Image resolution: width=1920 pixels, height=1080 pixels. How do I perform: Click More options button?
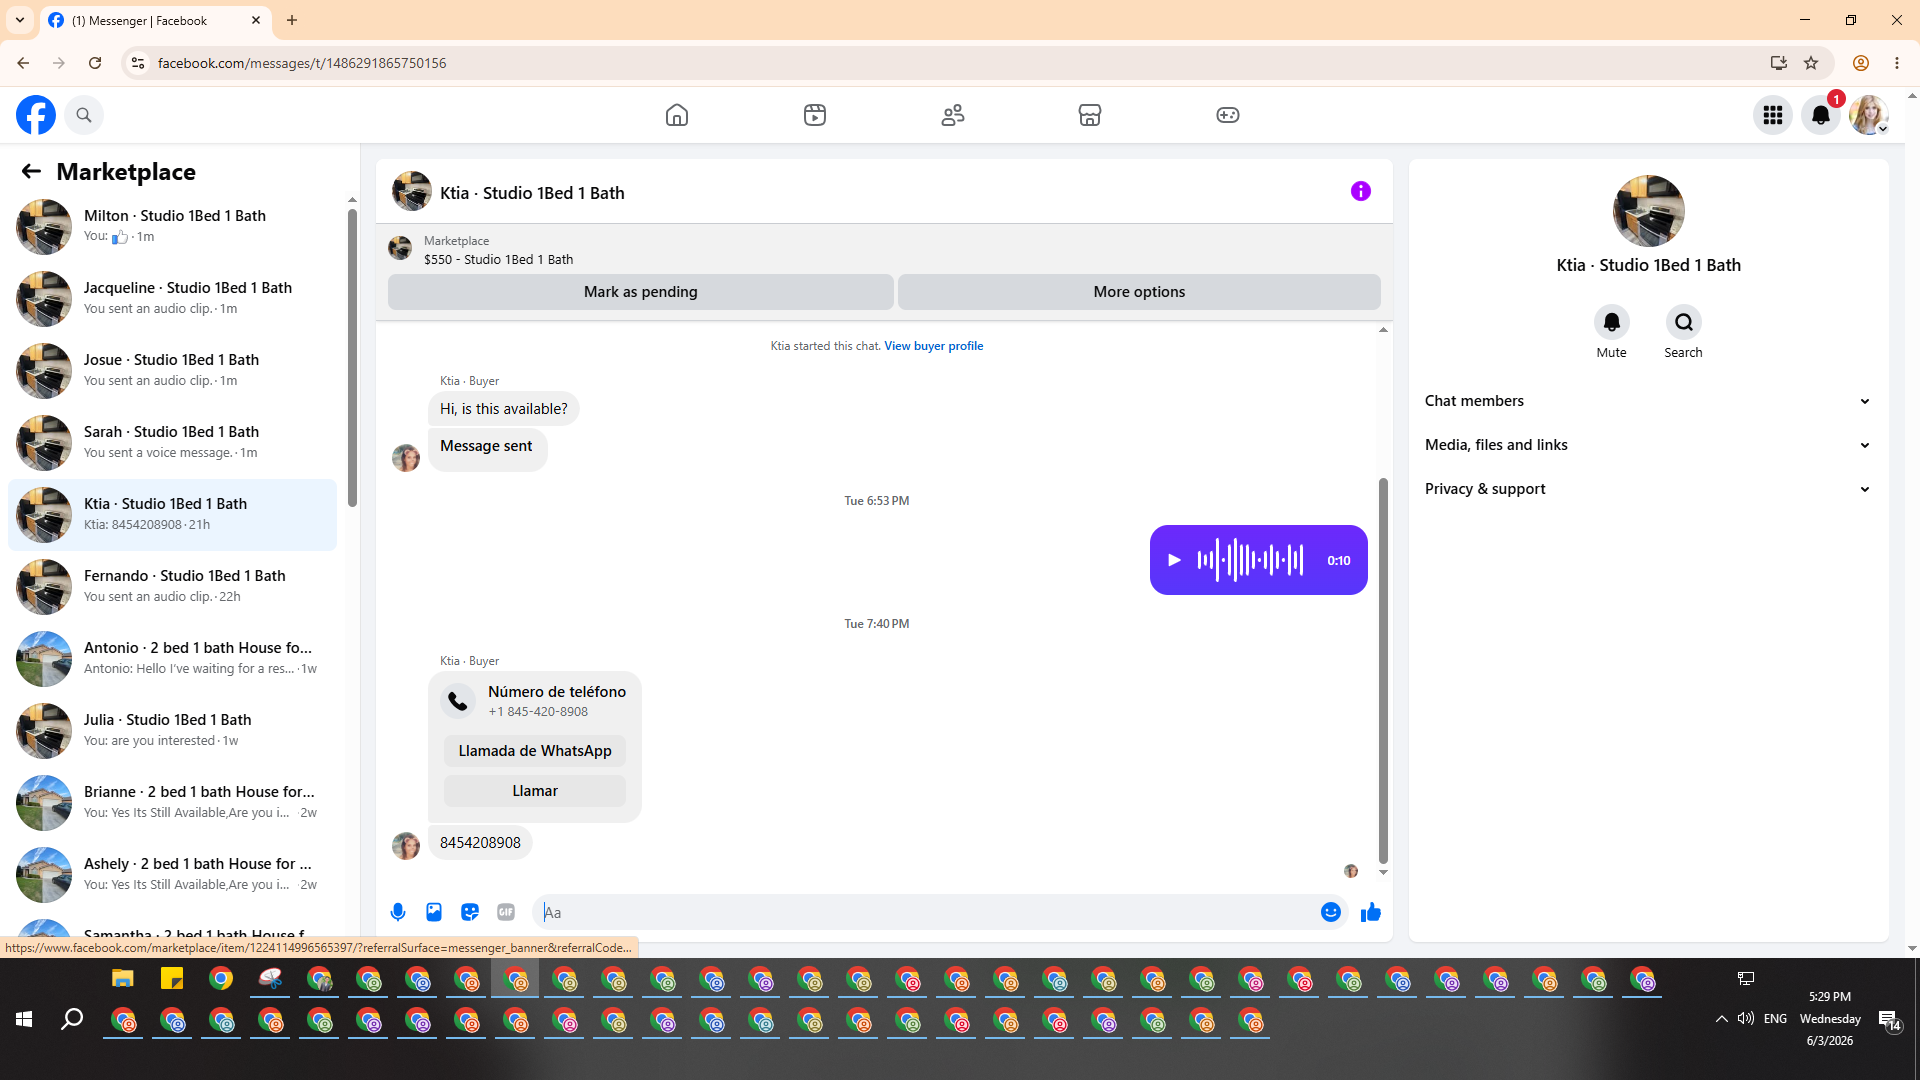1139,292
